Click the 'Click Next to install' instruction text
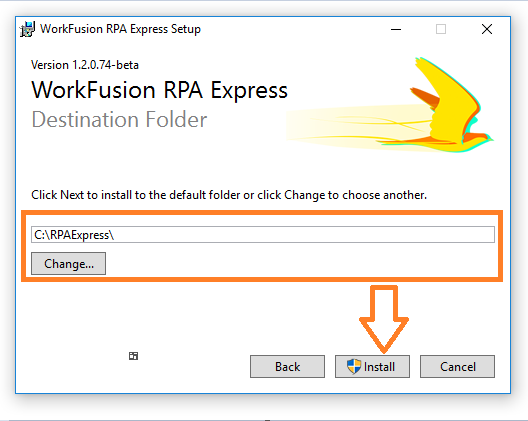The height and width of the screenshot is (421, 528). click(229, 195)
